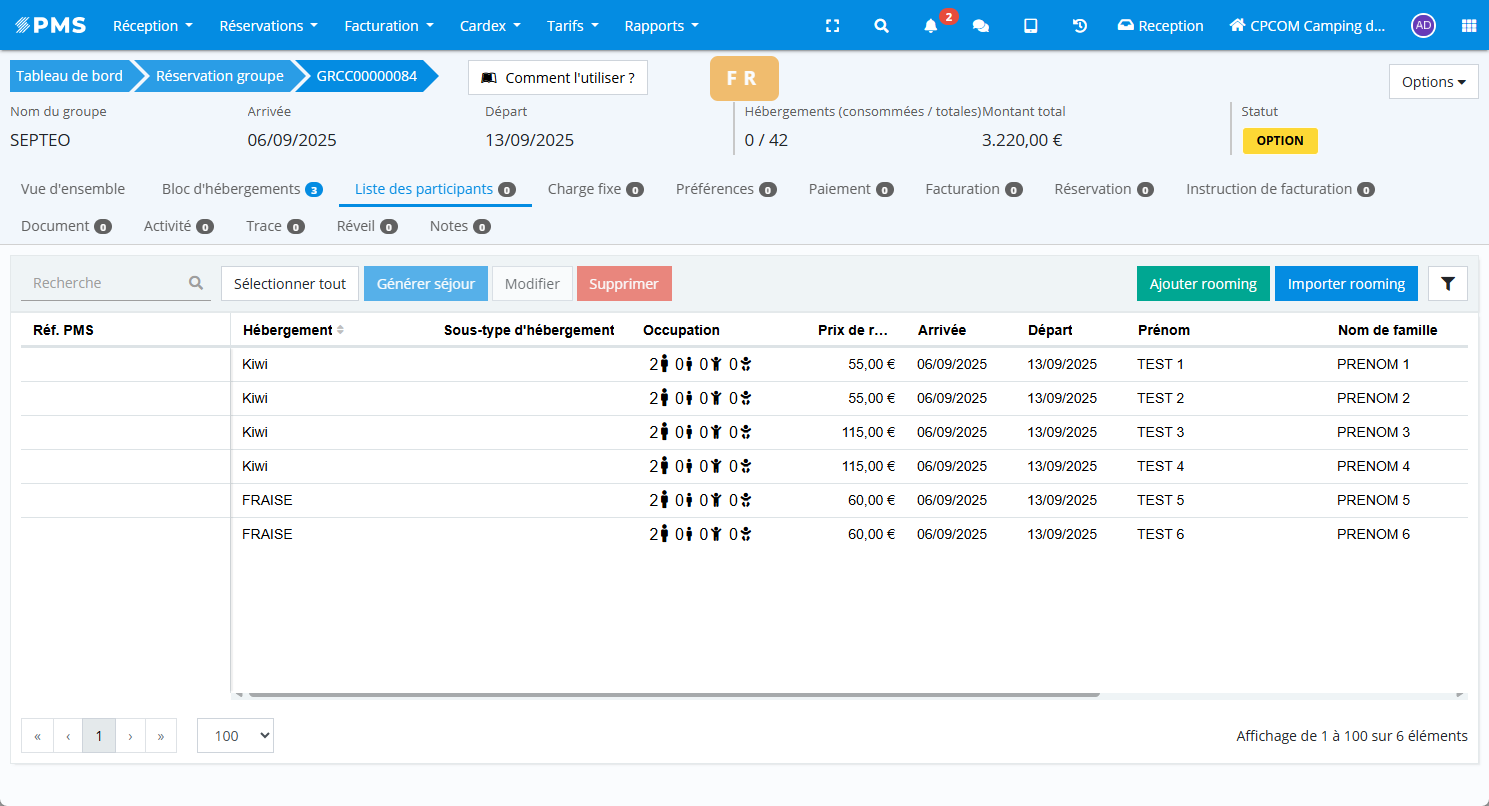
Task: Change page size from 100 dropdown
Action: point(235,735)
